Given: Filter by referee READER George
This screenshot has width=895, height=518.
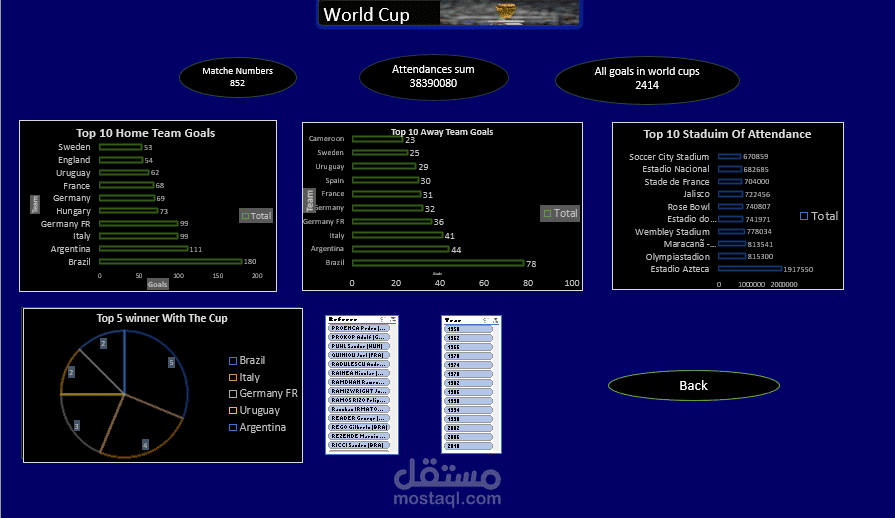Looking at the screenshot, I should click(x=358, y=418).
